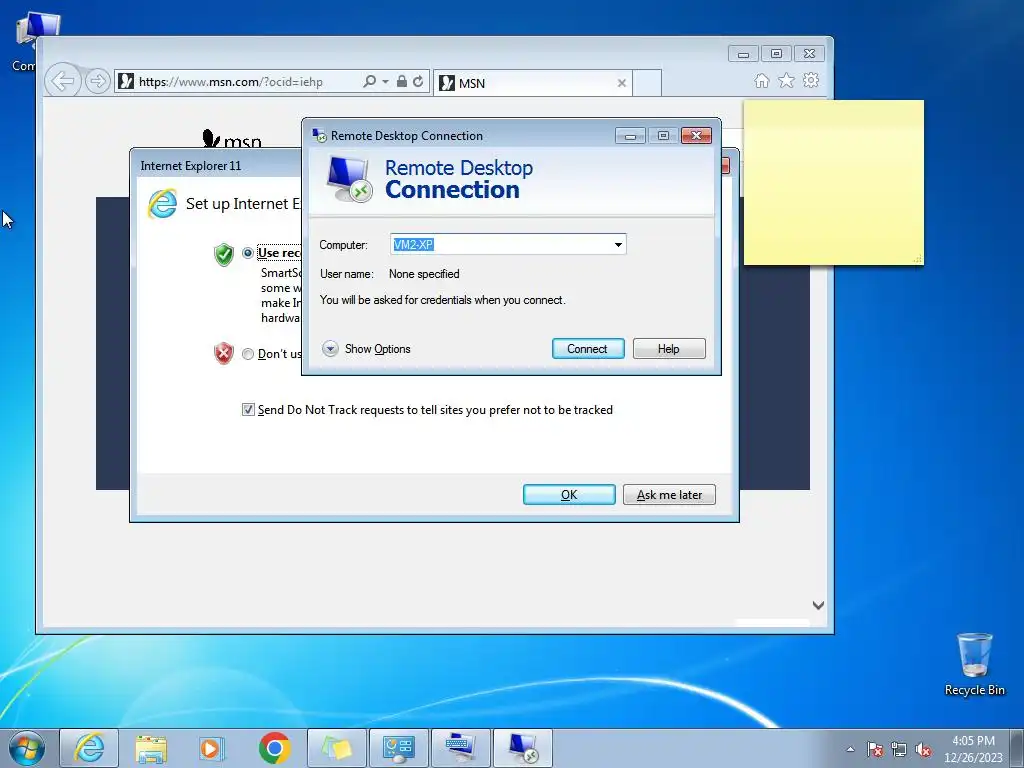Click the Internet Explorer forward arrow
Image resolution: width=1024 pixels, height=768 pixels.
pos(97,82)
